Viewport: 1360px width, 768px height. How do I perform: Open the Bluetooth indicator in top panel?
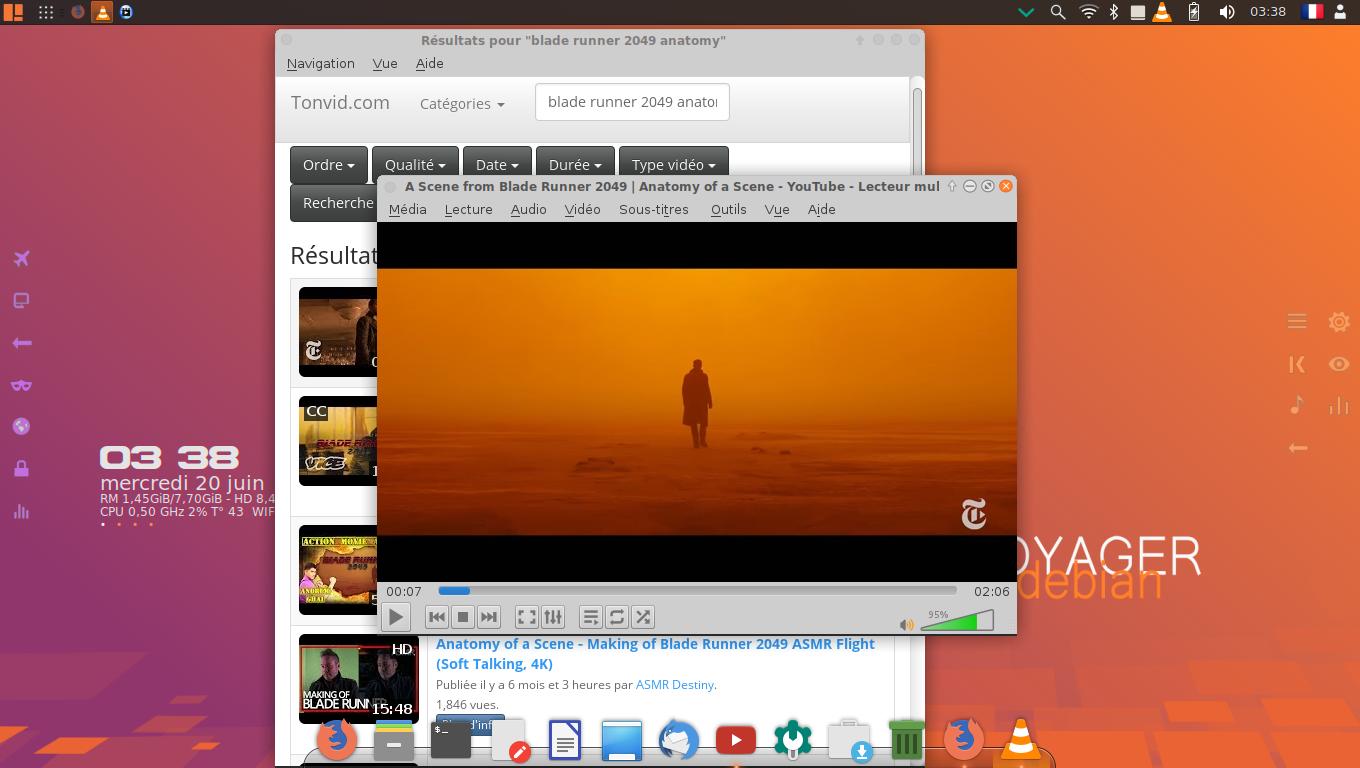[1114, 12]
